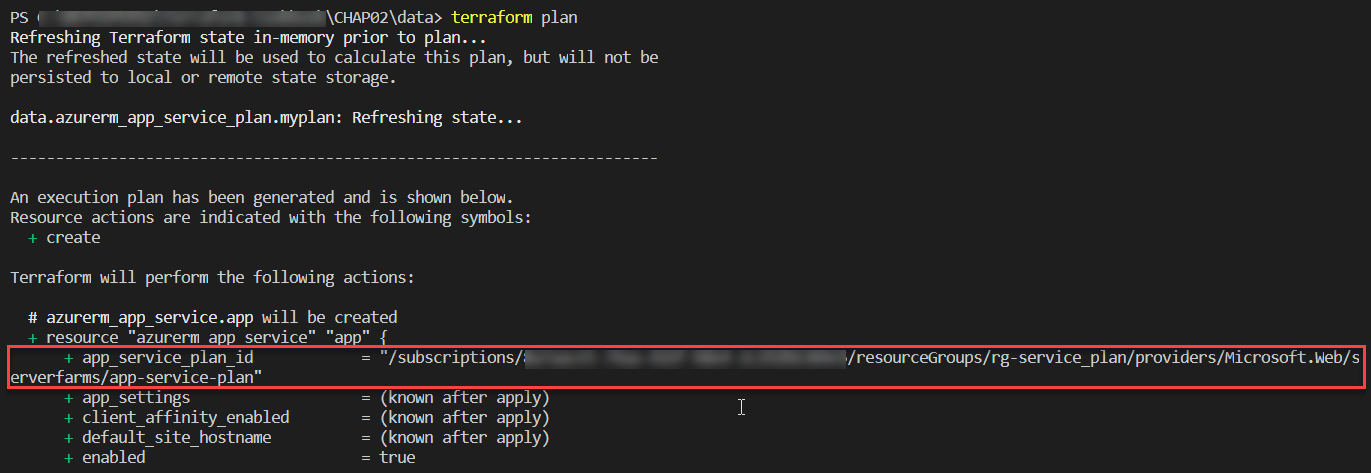This screenshot has width=1371, height=473.
Task: Click the wrapped "erverfarms/app-service-plan" text
Action: [x=136, y=377]
